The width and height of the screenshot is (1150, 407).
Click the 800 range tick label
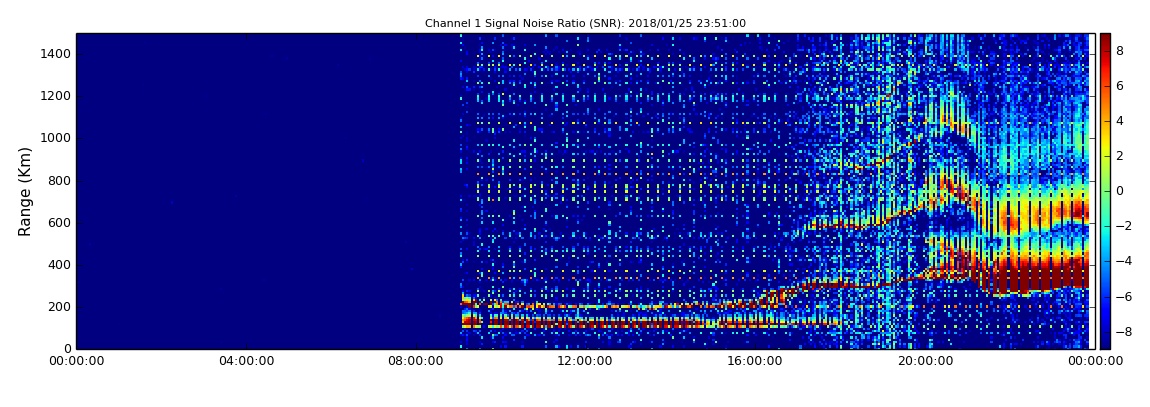click(60, 180)
